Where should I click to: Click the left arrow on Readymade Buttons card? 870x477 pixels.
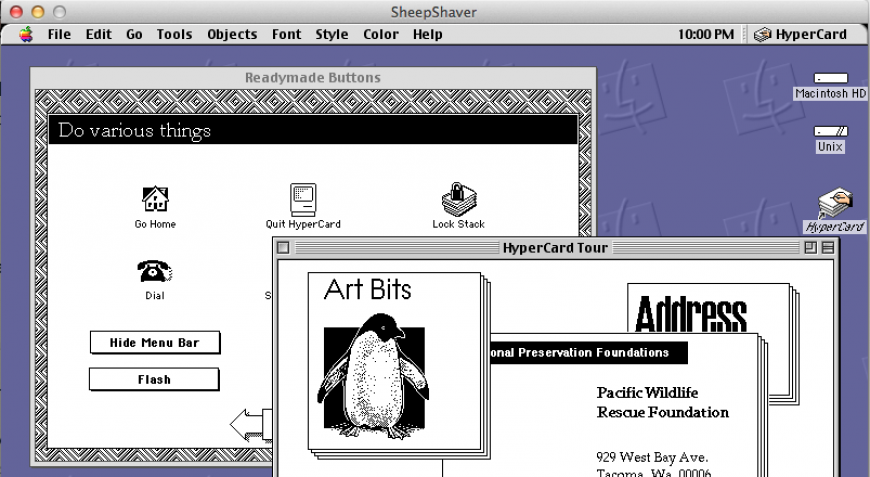[248, 424]
